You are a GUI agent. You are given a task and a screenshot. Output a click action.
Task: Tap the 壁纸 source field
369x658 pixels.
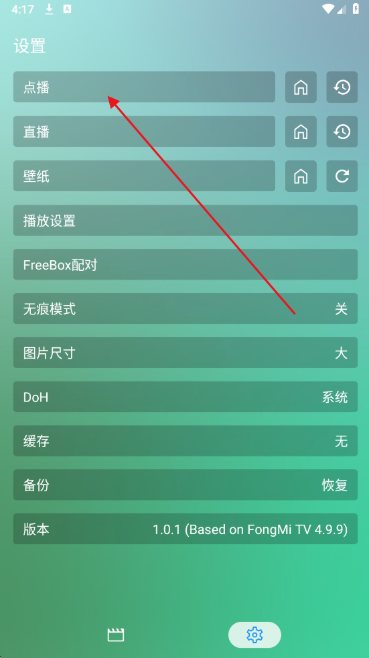tap(144, 176)
